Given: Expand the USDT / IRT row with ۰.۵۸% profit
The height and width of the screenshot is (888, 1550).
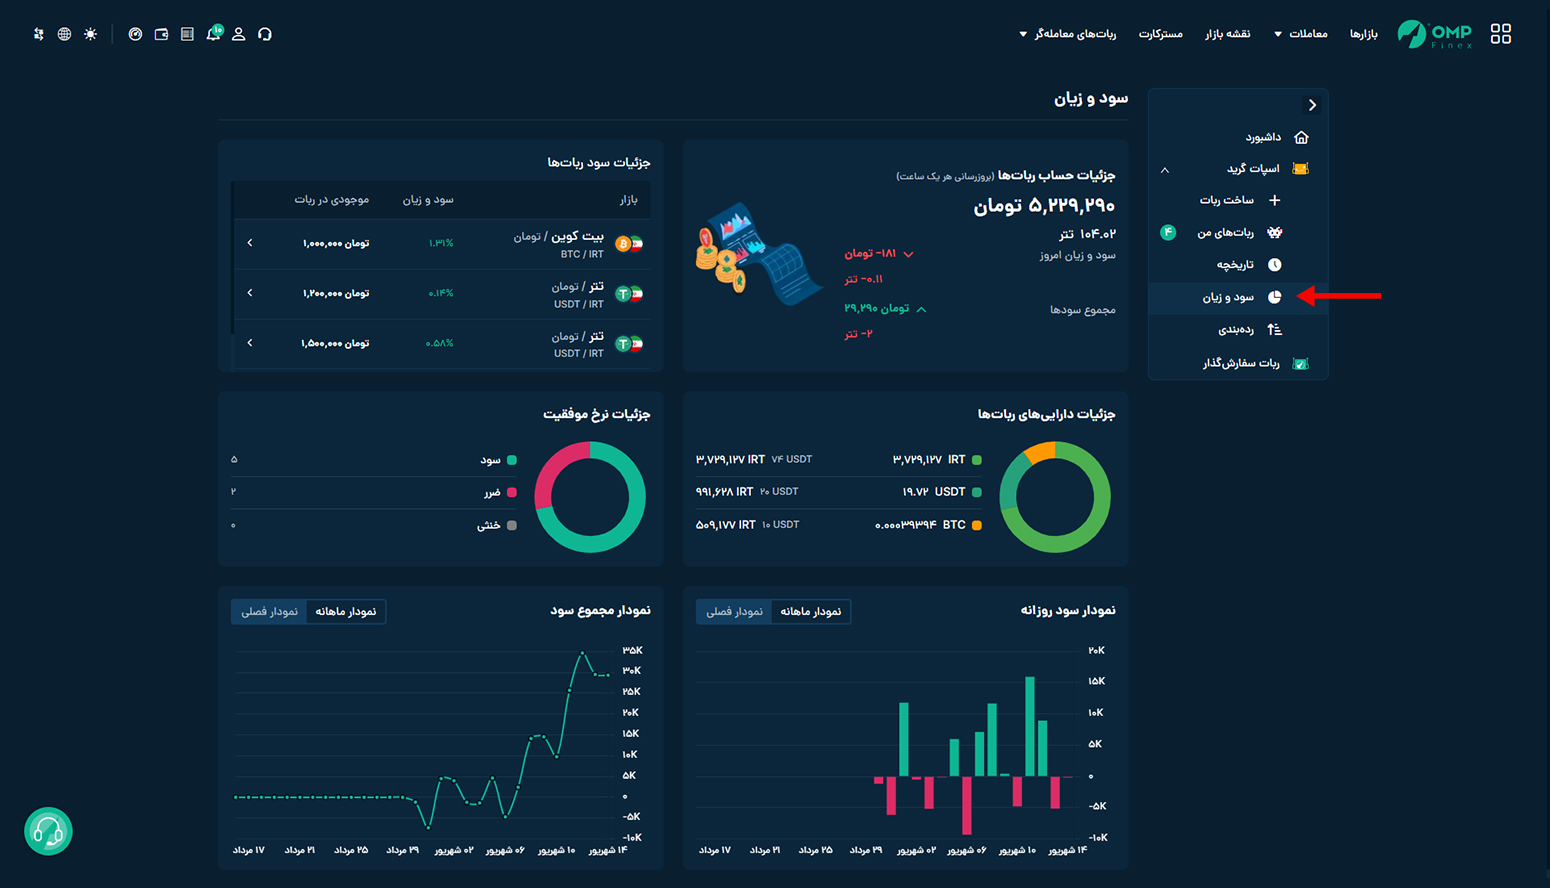Looking at the screenshot, I should coord(250,343).
